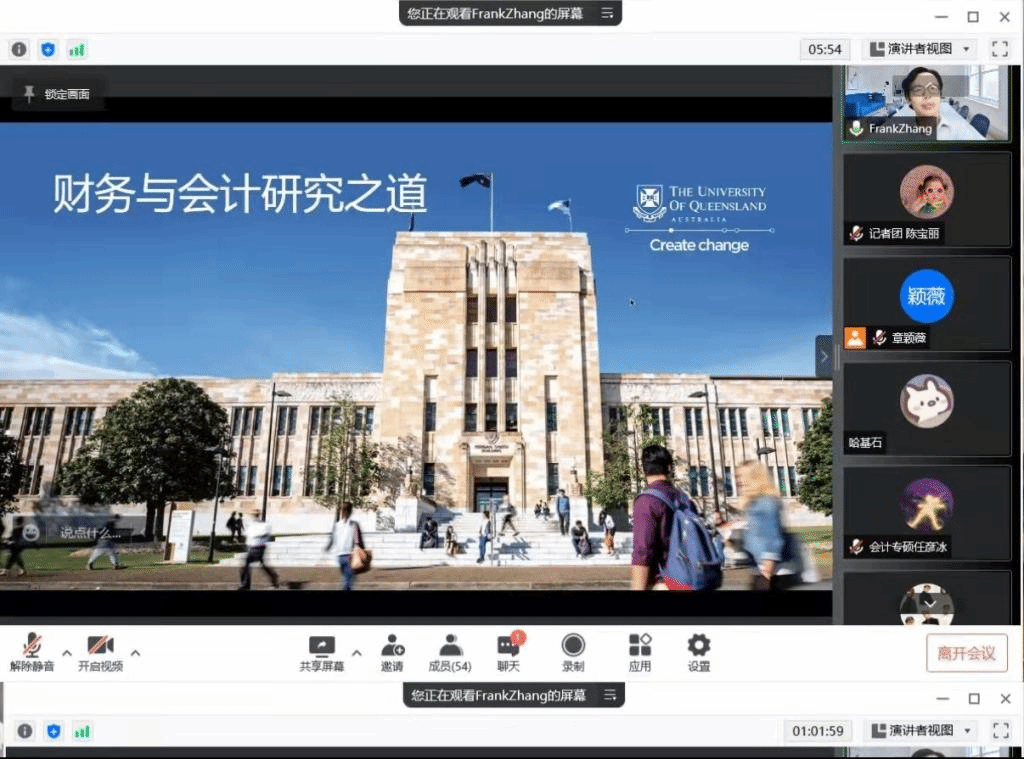
Task: Open the 邀请 invite icon
Action: (x=392, y=646)
